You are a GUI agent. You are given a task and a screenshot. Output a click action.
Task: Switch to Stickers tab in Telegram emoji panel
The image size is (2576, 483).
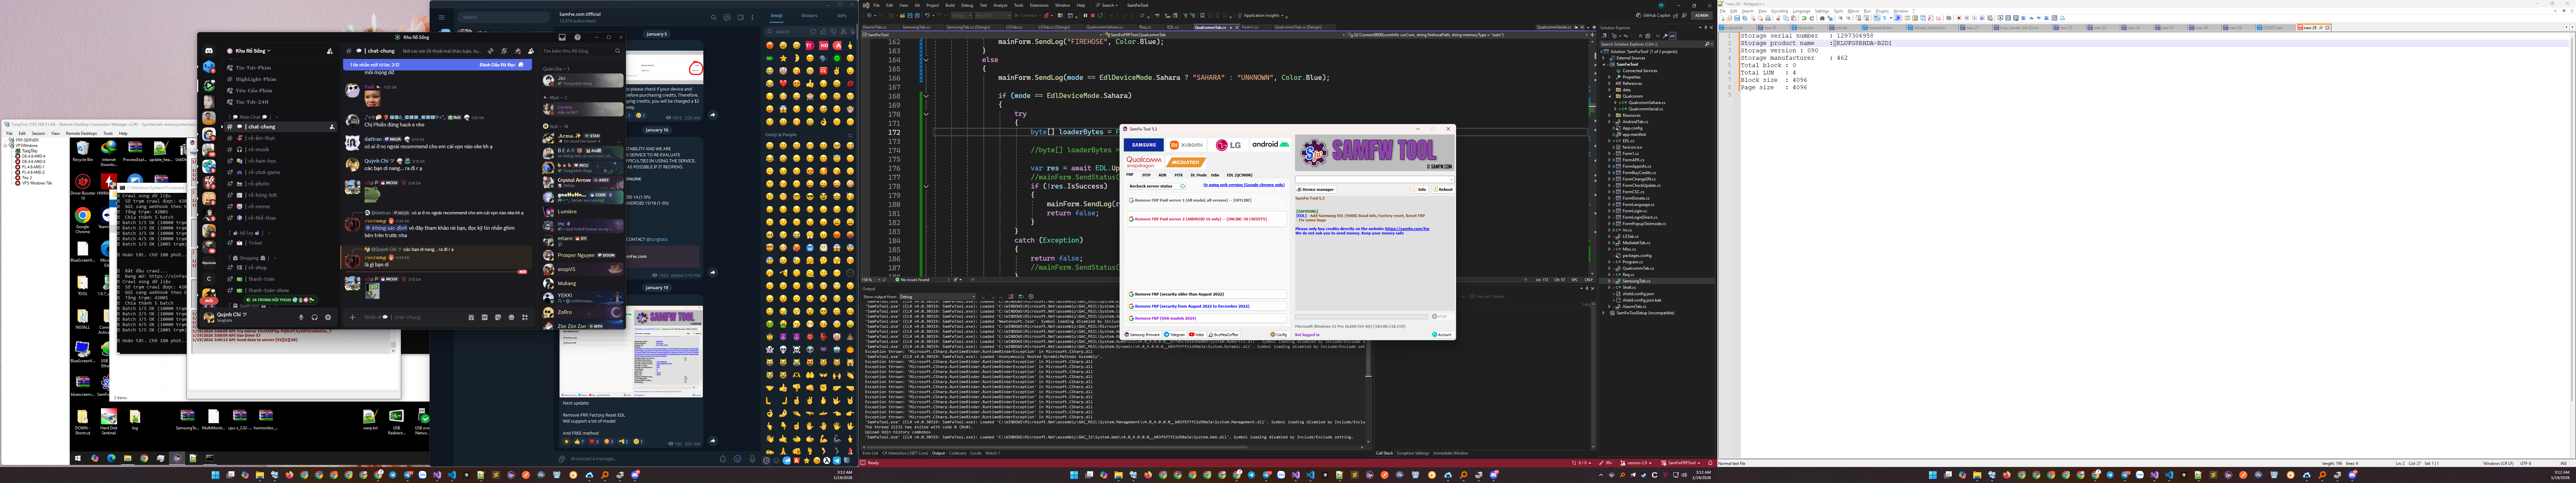pos(809,16)
